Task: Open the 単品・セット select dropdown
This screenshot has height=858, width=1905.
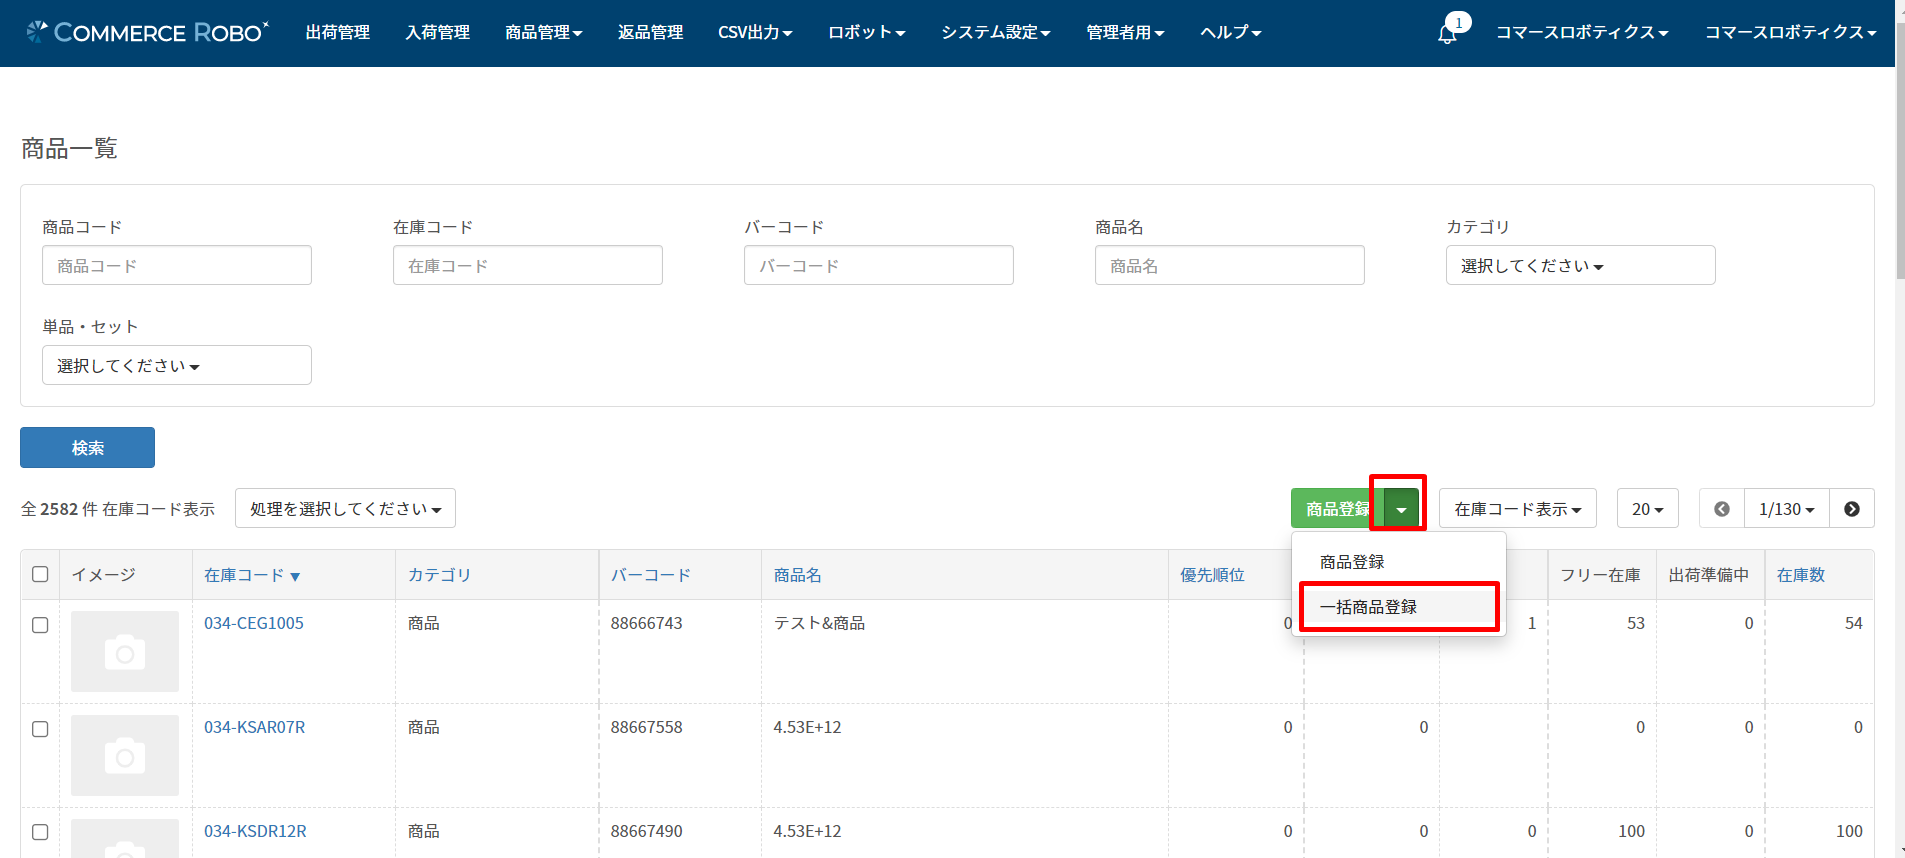Action: (177, 365)
